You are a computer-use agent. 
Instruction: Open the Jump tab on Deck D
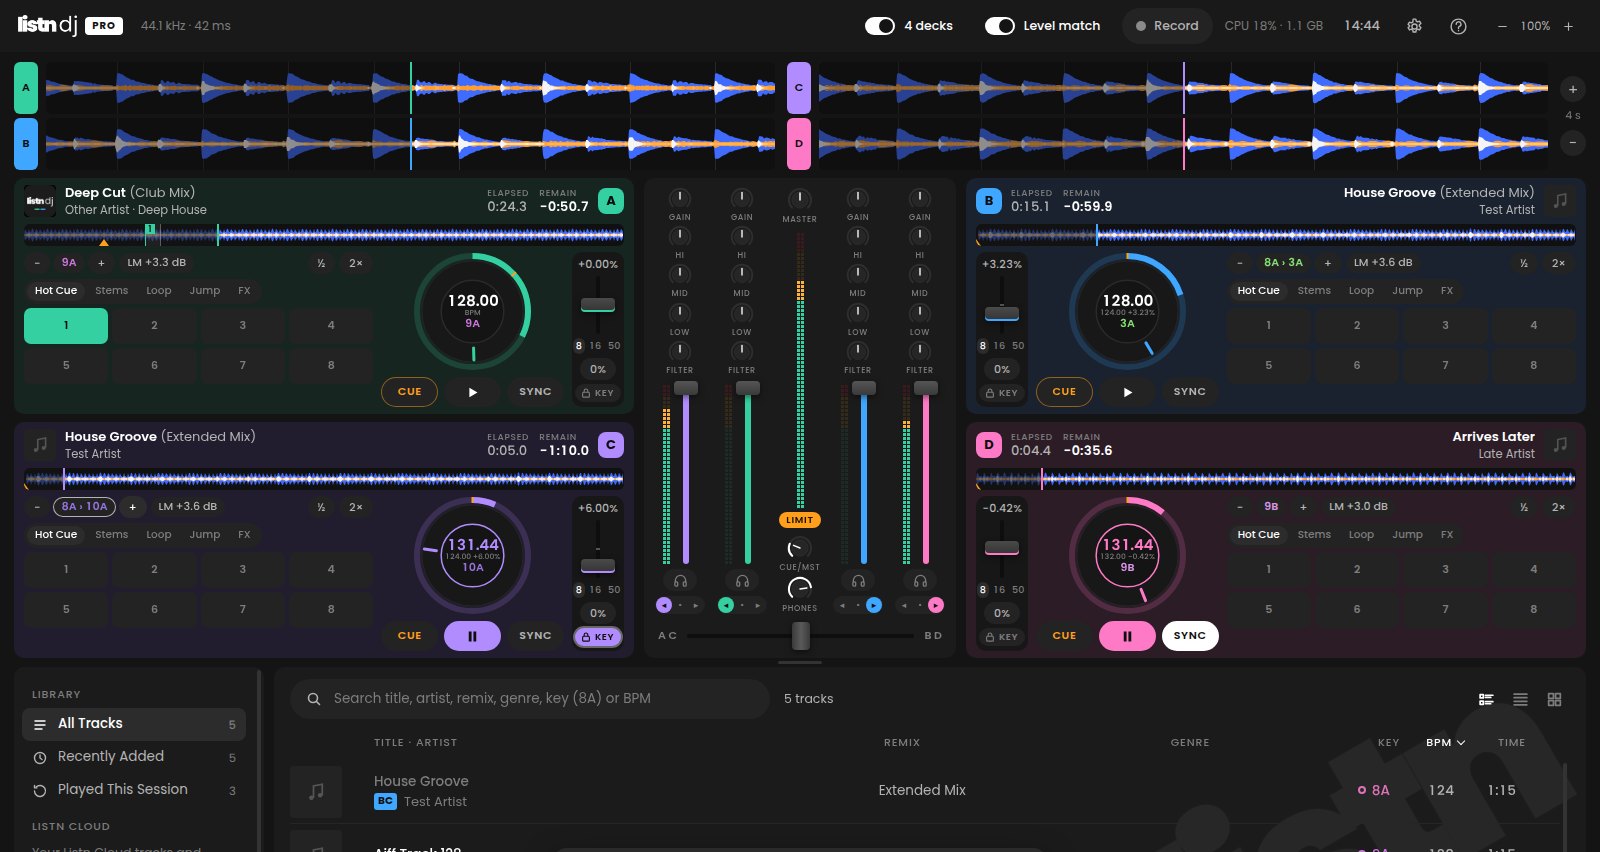pos(1407,535)
